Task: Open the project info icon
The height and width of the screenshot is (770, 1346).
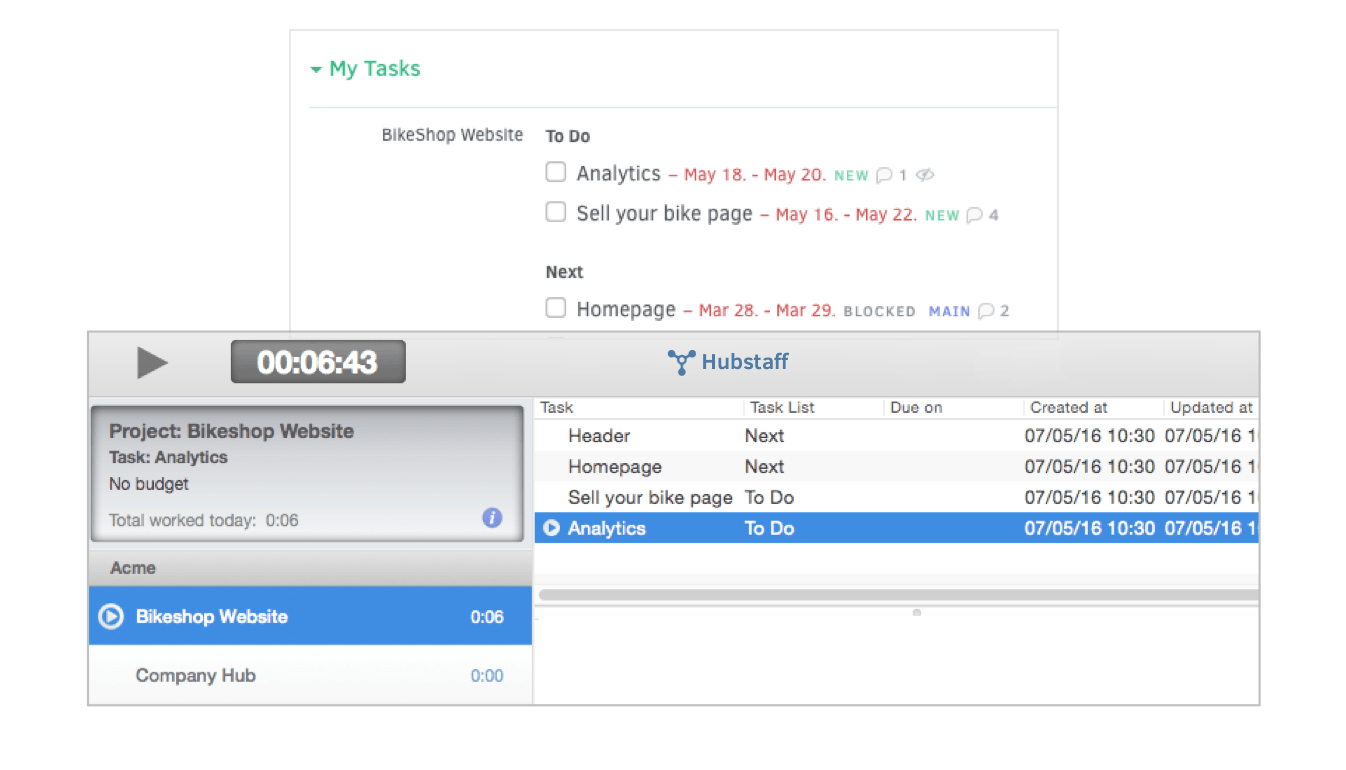Action: [492, 518]
